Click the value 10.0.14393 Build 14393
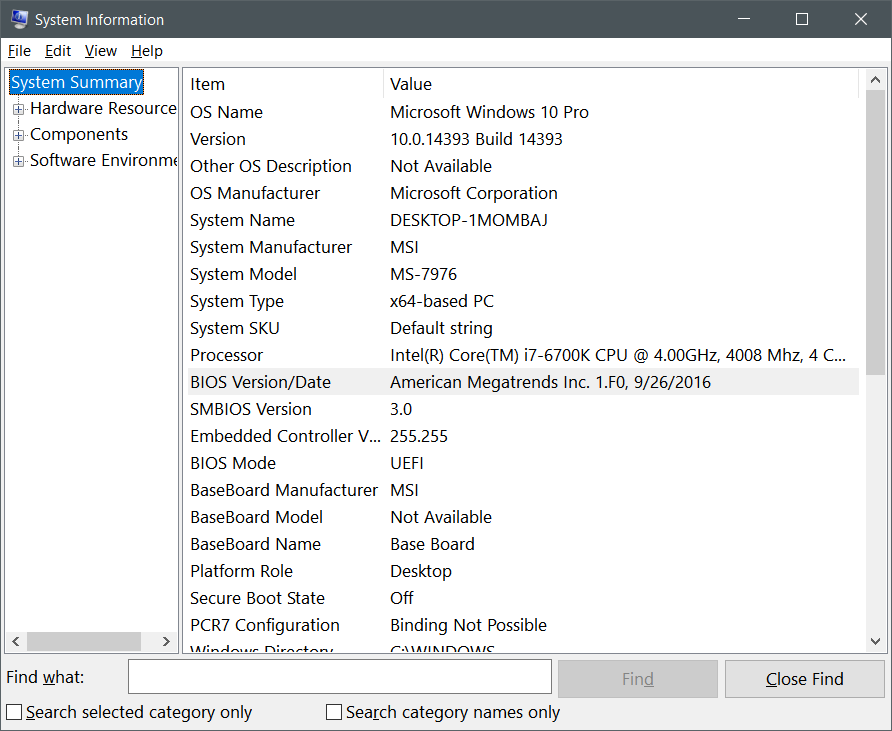 (476, 139)
